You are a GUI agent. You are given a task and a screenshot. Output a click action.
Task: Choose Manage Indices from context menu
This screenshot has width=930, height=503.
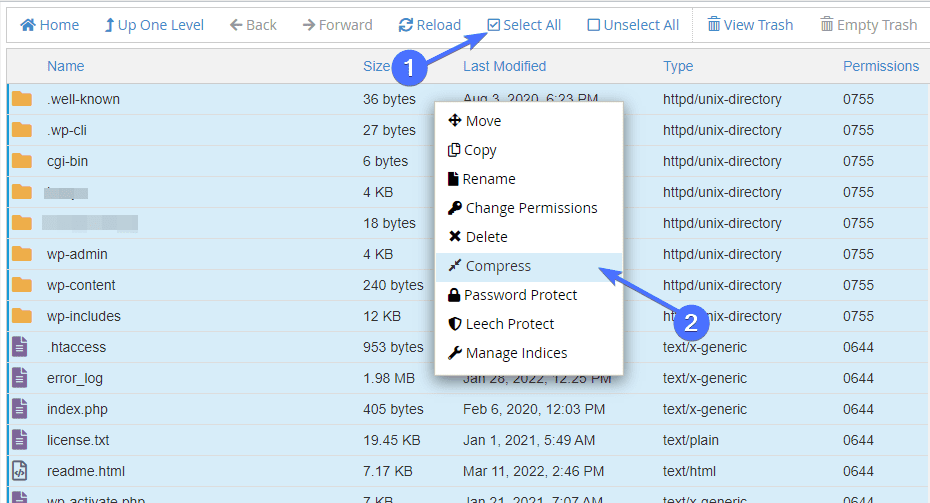pos(528,354)
